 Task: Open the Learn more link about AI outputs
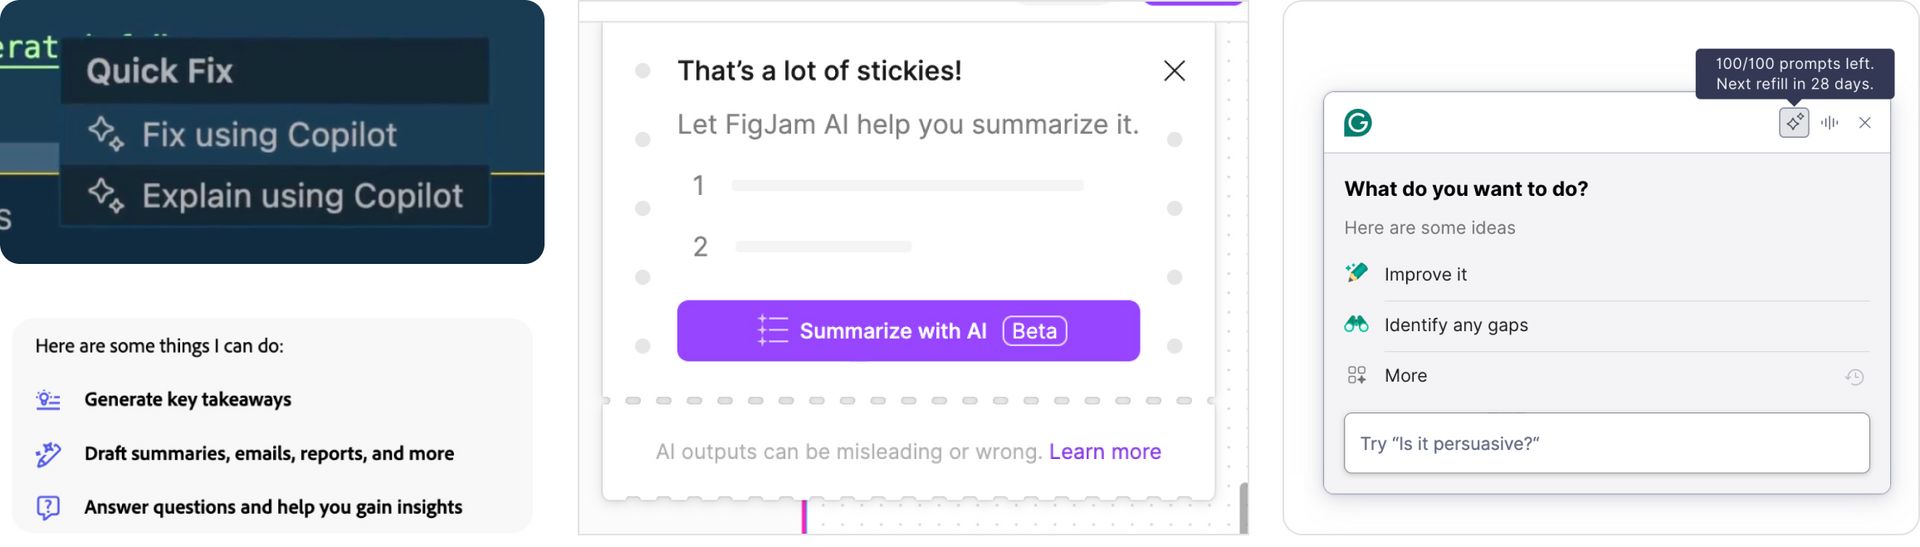(x=1105, y=452)
